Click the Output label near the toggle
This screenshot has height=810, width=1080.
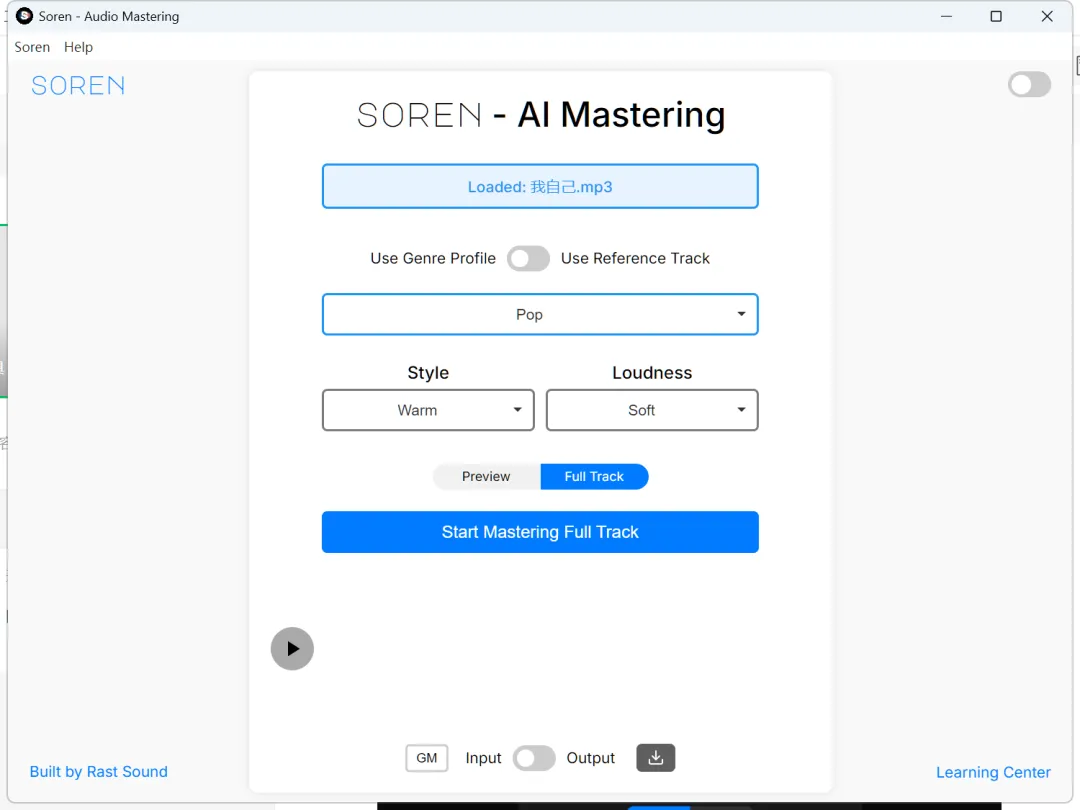590,758
